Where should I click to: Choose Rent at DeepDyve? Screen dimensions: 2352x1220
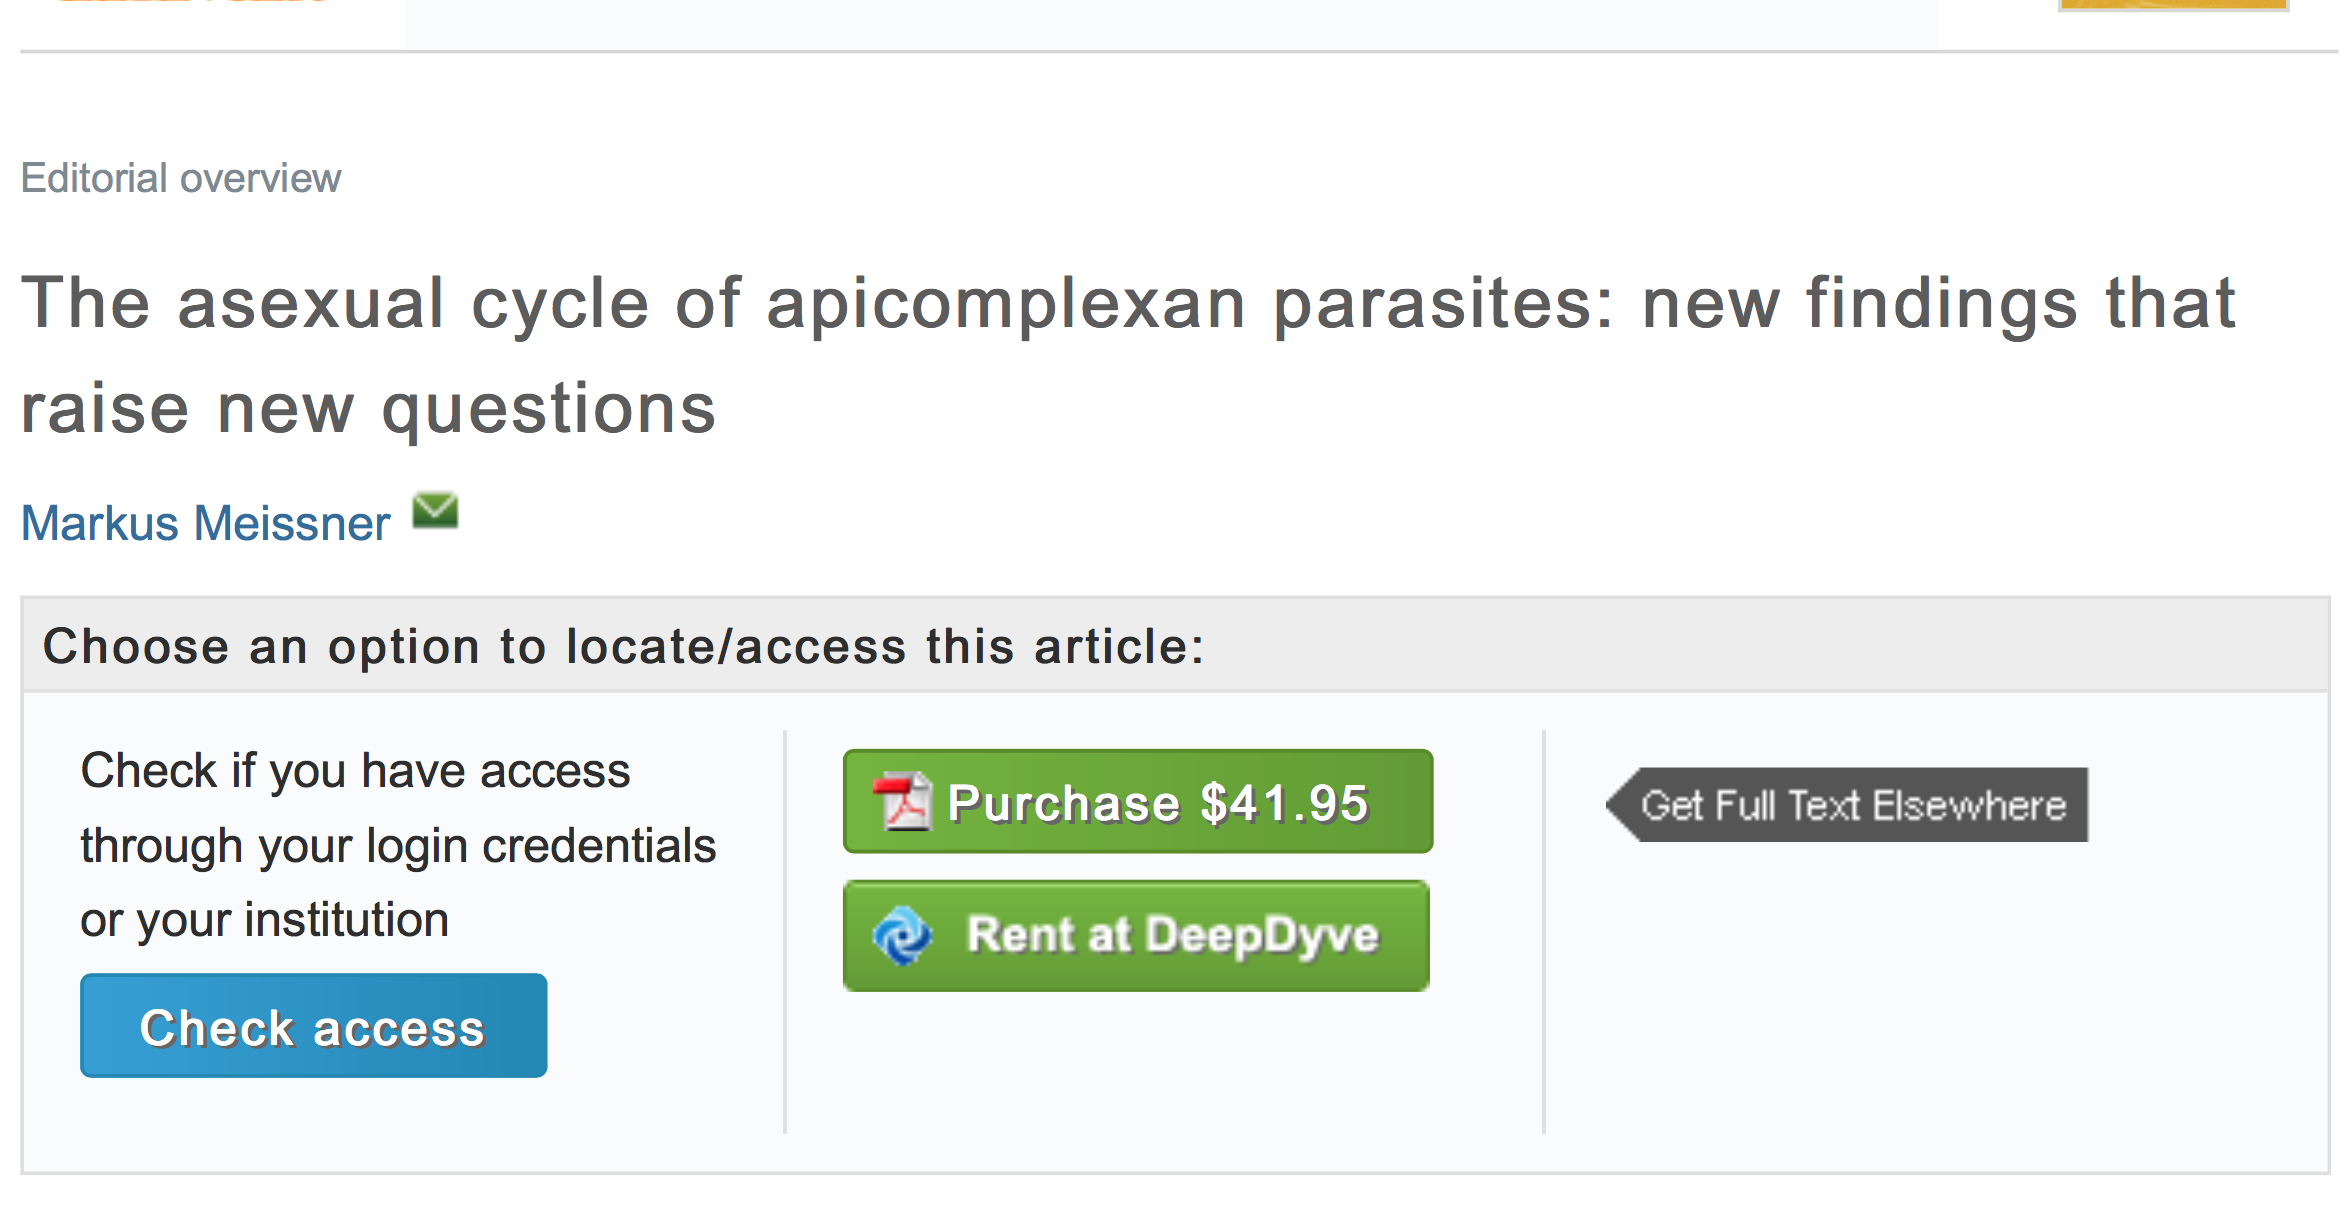[1172, 936]
